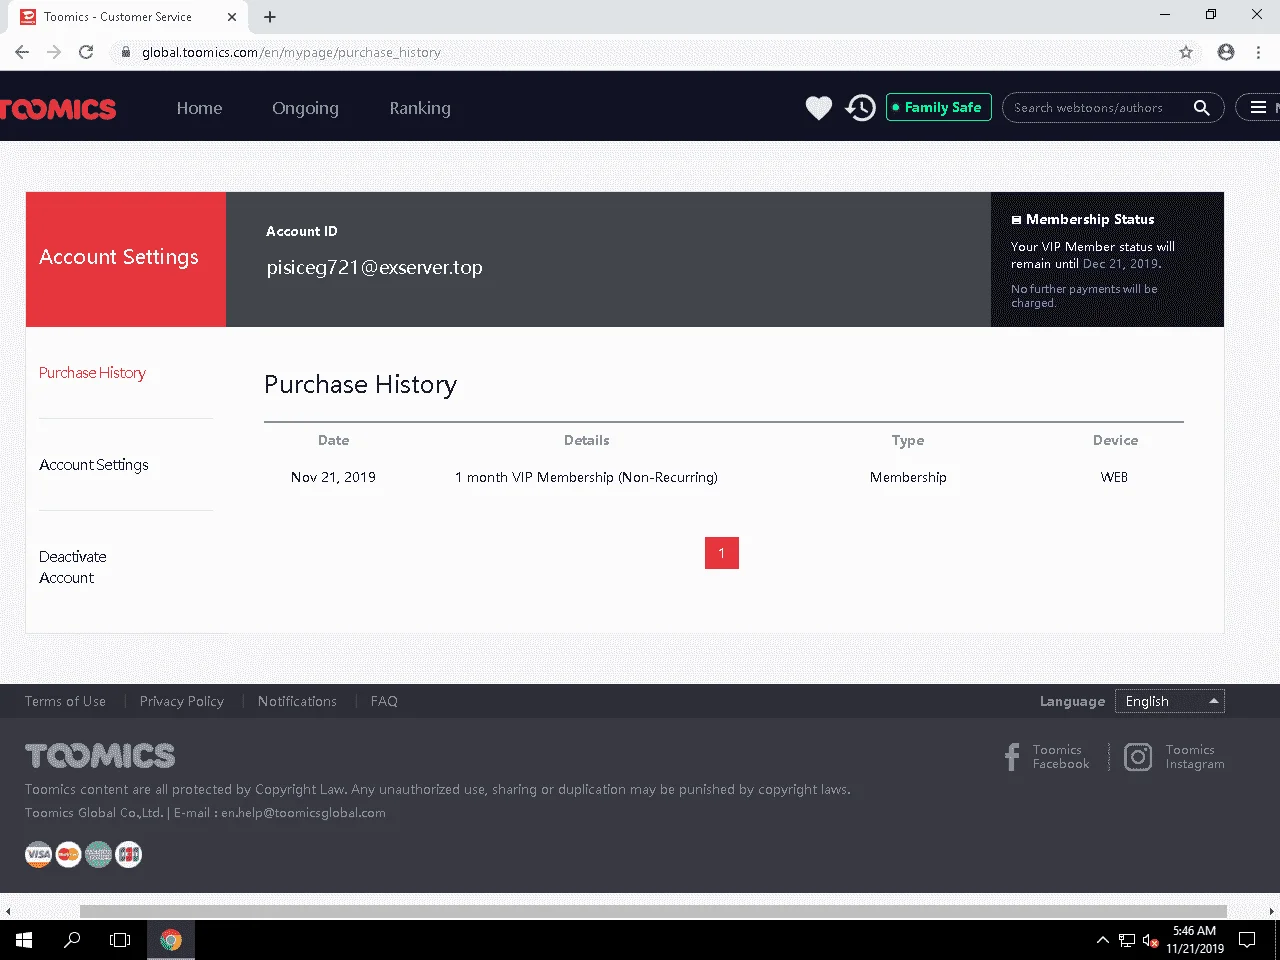The height and width of the screenshot is (960, 1280).
Task: Go to the Home menu item
Action: pyautogui.click(x=199, y=108)
